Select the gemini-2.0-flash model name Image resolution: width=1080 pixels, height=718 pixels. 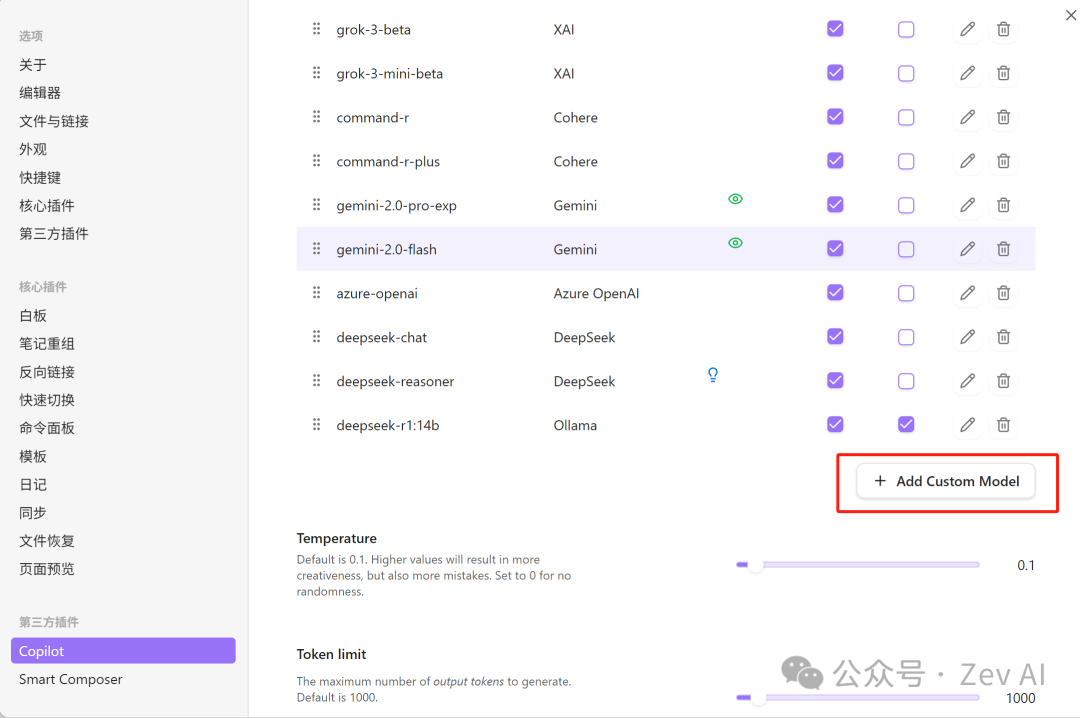click(x=386, y=249)
